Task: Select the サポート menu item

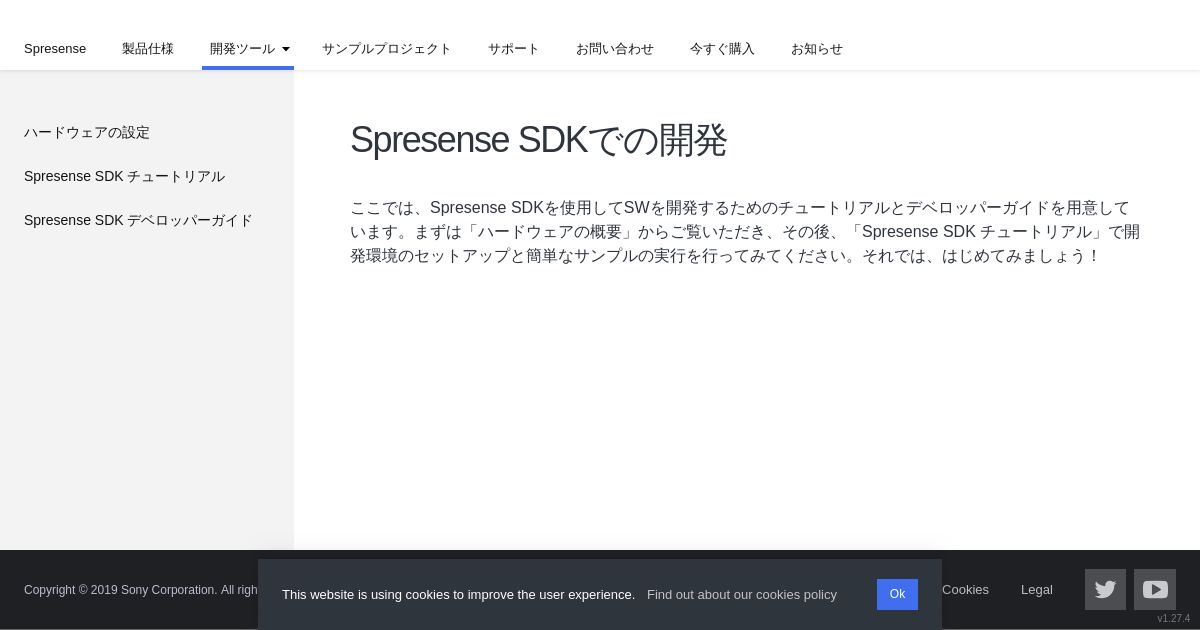Action: (x=514, y=48)
